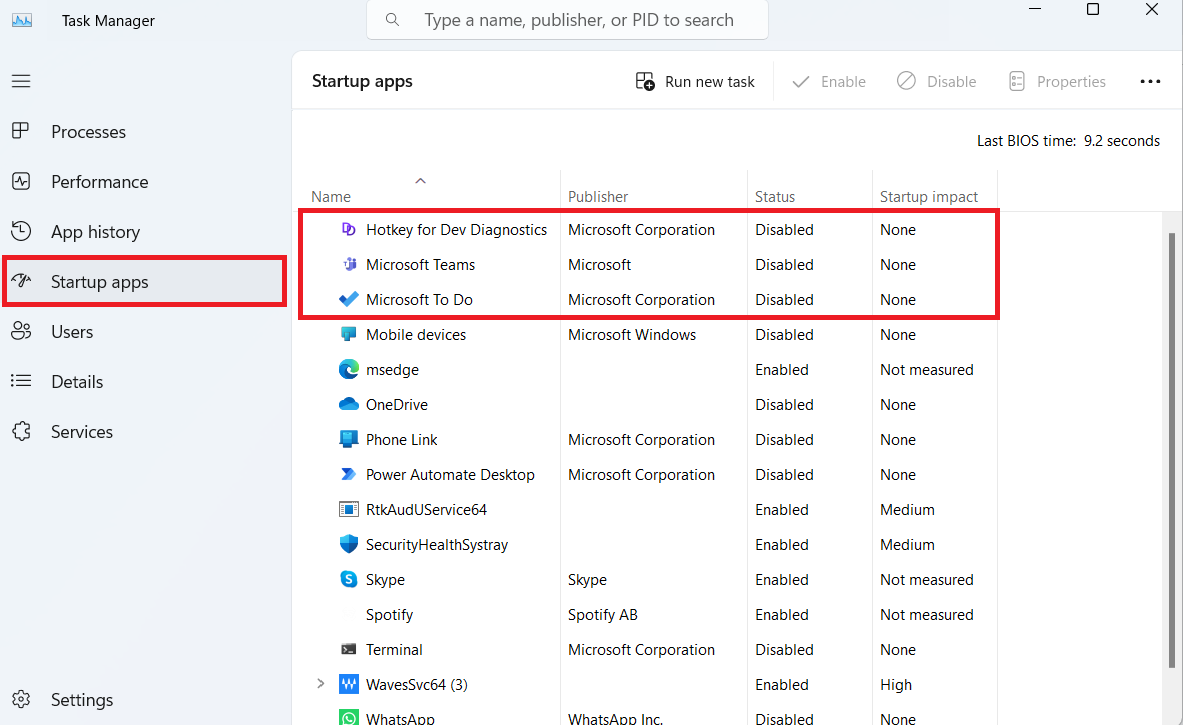Screen dimensions: 1183x725
Task: Sort by the Status column header
Action: tap(775, 196)
